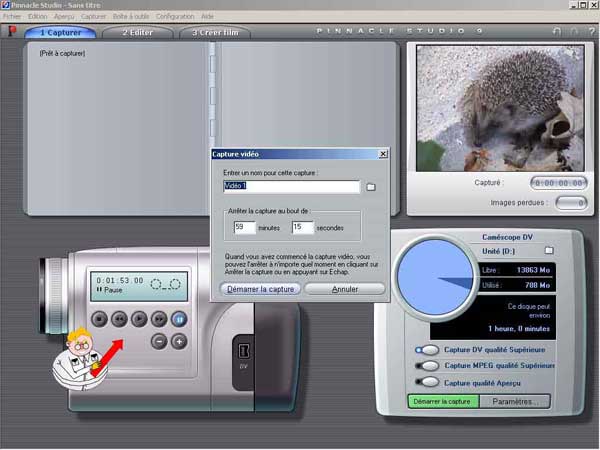Click the Utilisé 788 Mo value
The width and height of the screenshot is (600, 450).
click(537, 285)
